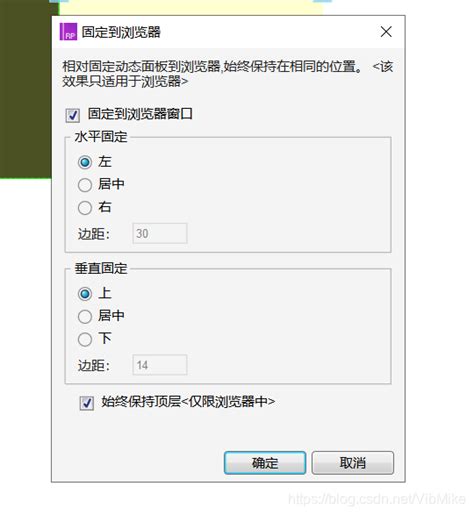Toggle the 固定到浏览器窗口 checkbox
The image size is (474, 515).
click(72, 115)
